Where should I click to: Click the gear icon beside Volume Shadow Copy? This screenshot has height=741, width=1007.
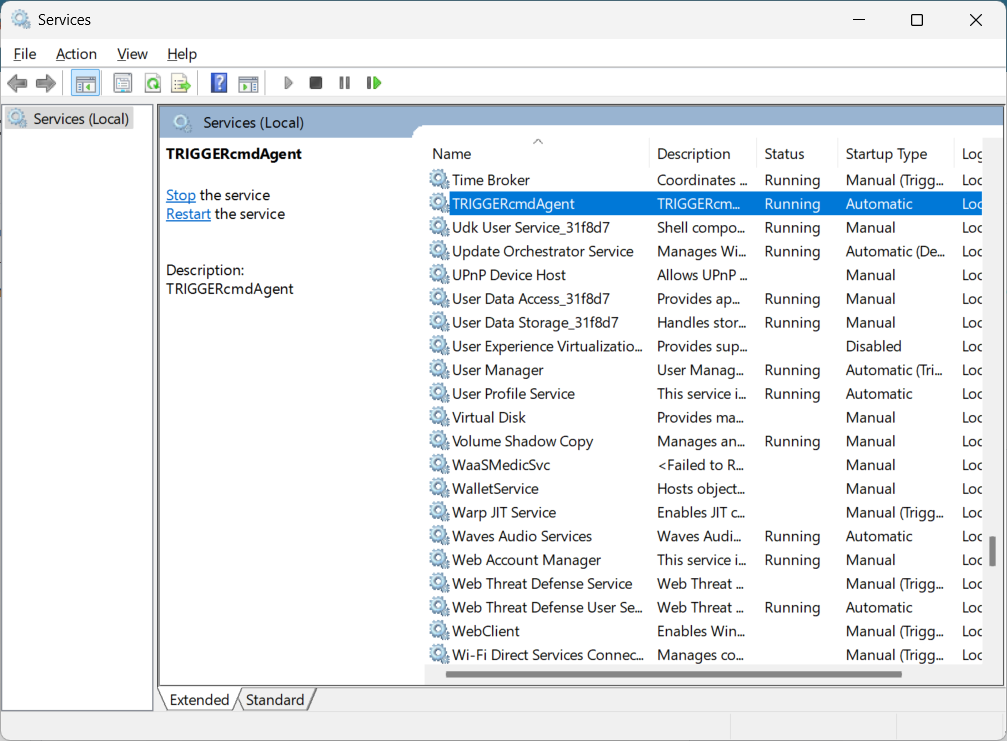click(x=439, y=440)
